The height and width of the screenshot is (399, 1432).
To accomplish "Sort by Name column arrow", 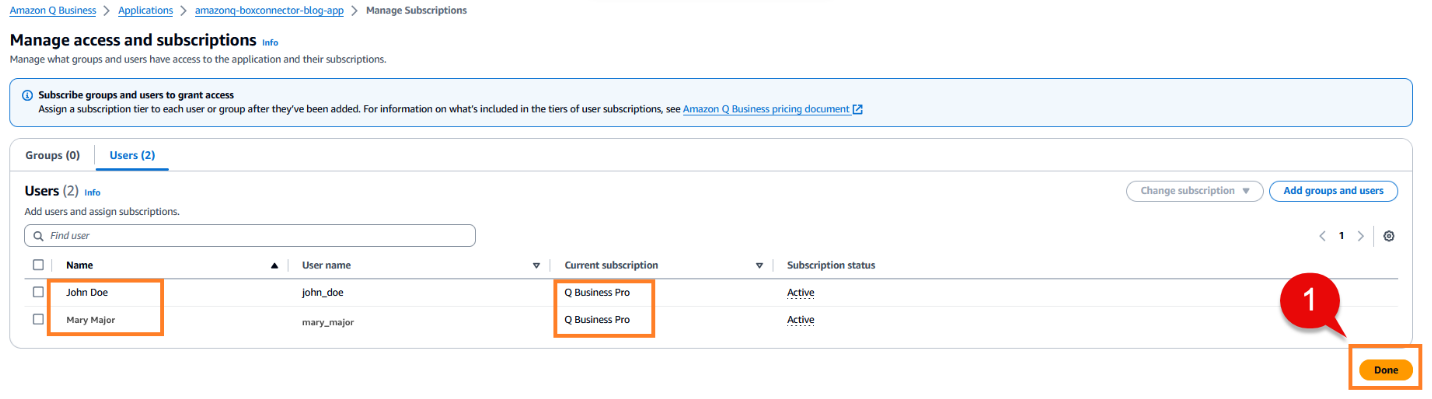I will (x=274, y=266).
